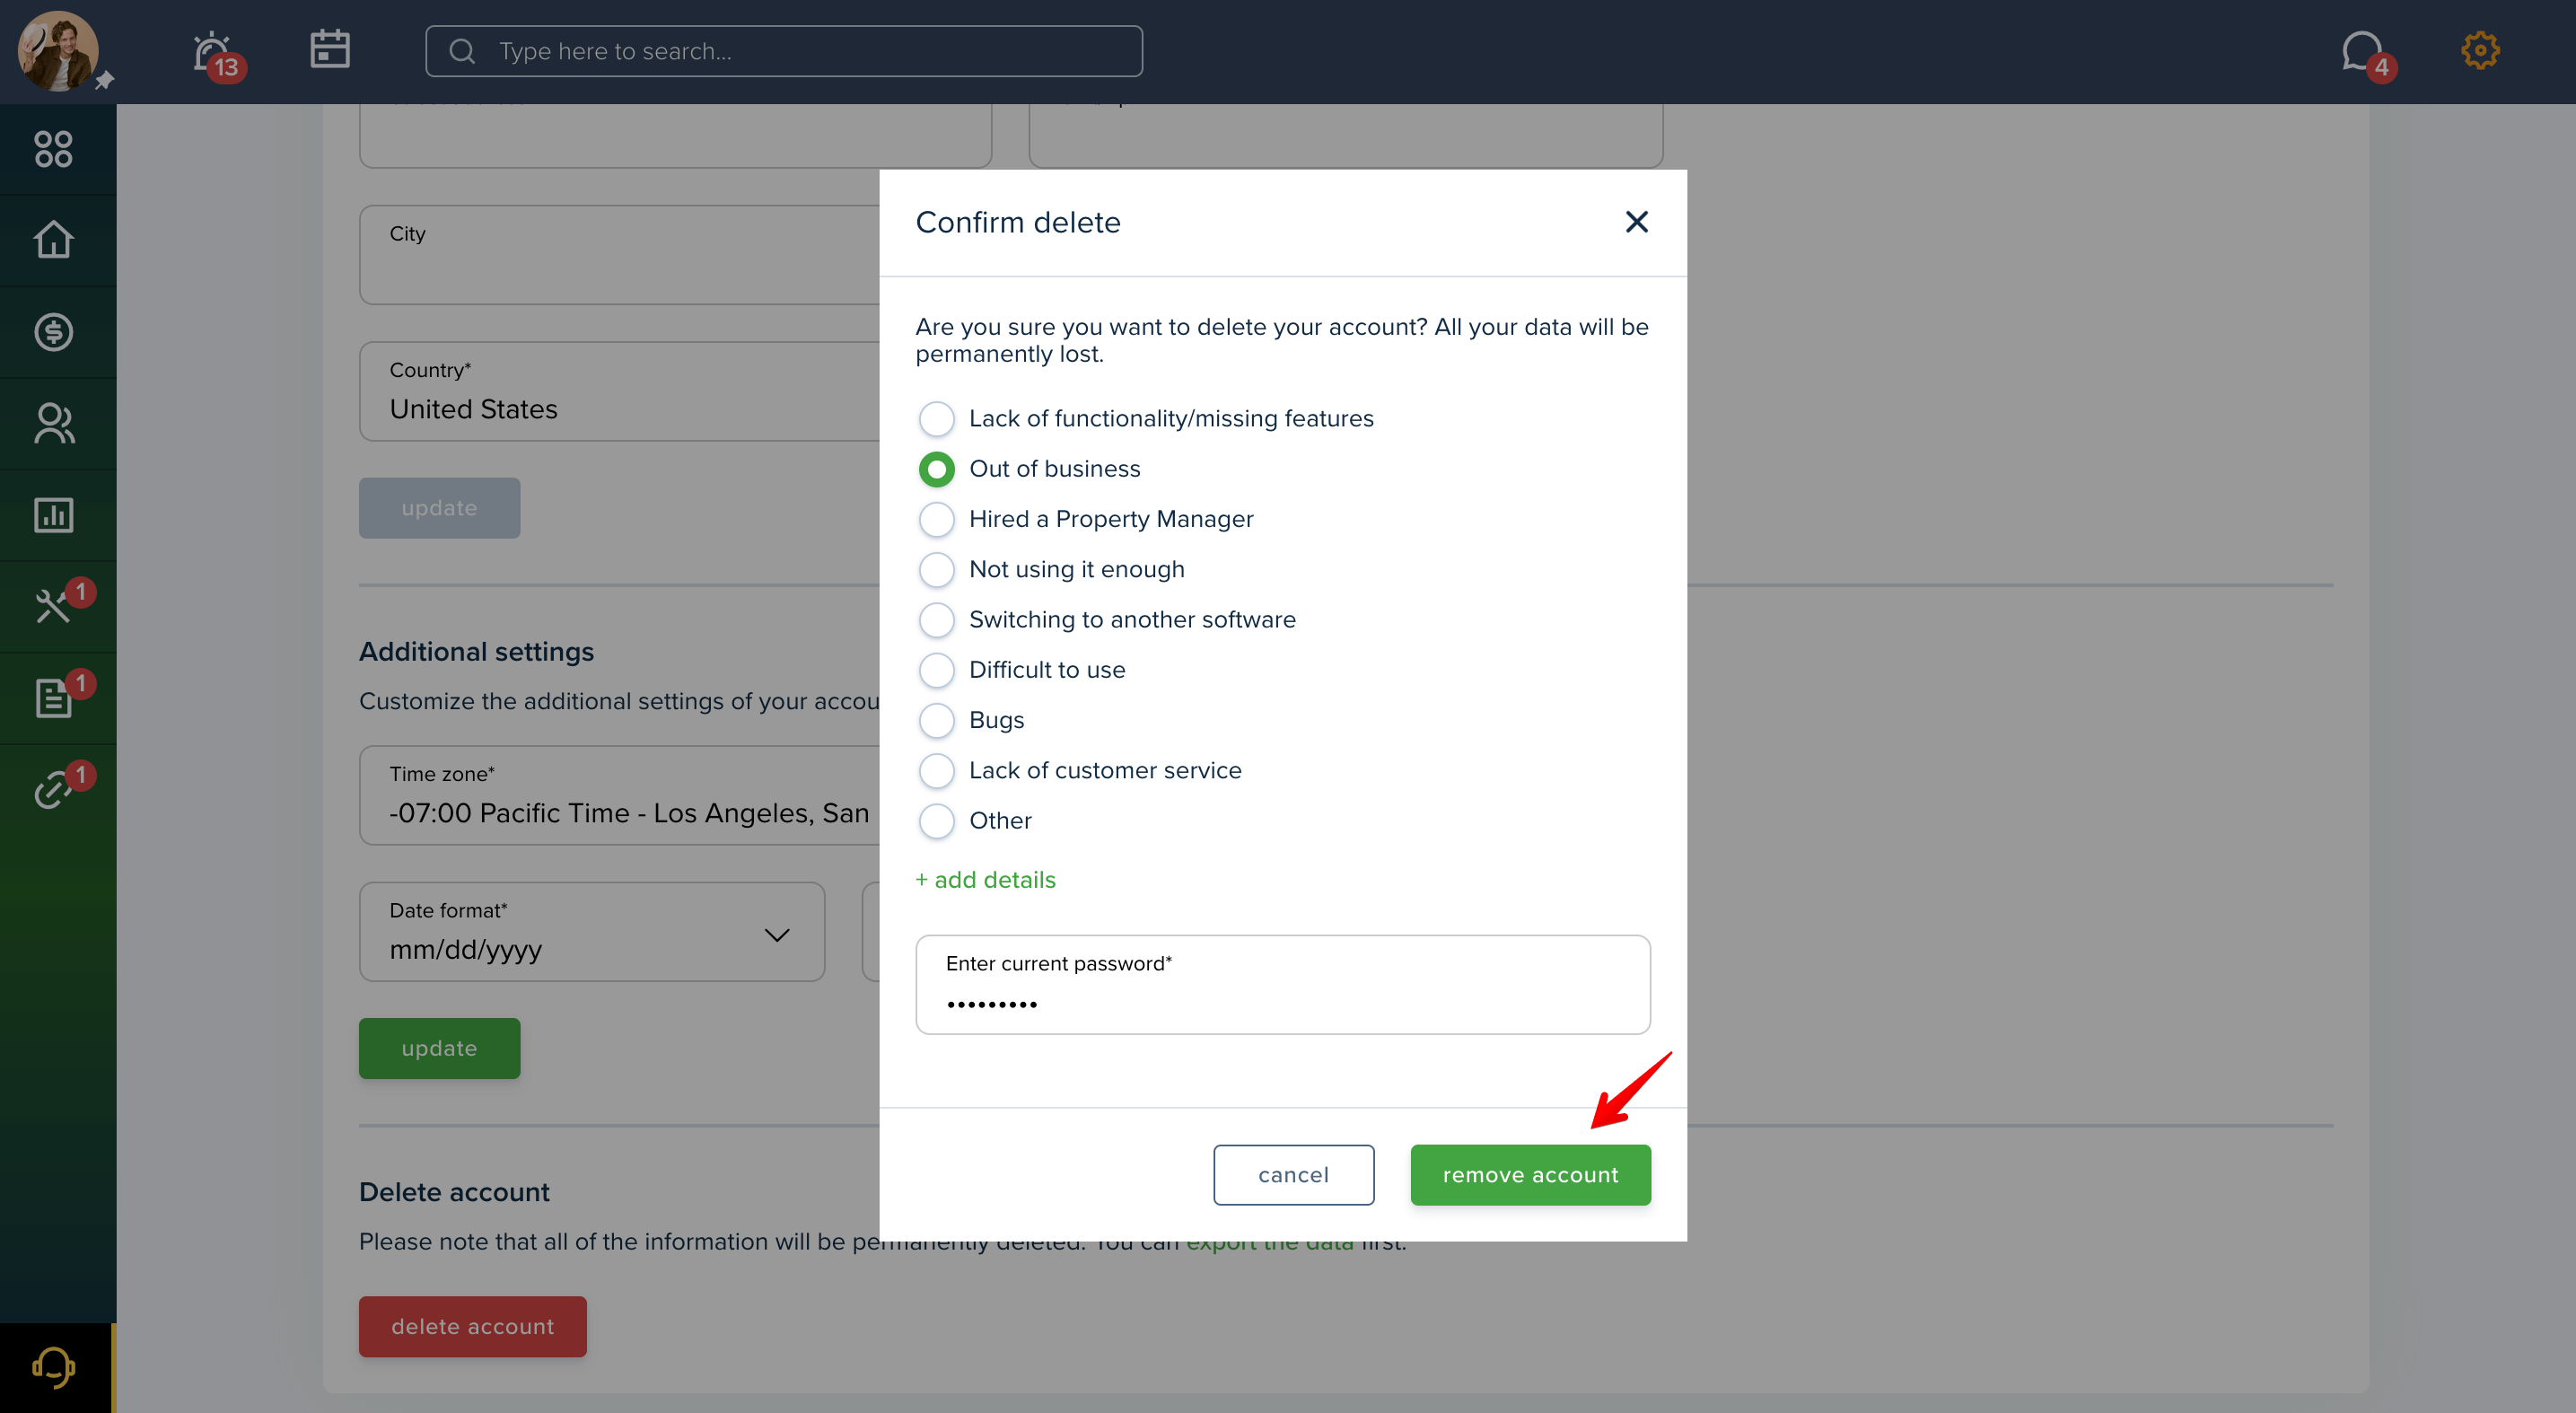Screen dimensions: 2576x1413
Task: Open the calendar icon in top bar
Action: pyautogui.click(x=329, y=49)
